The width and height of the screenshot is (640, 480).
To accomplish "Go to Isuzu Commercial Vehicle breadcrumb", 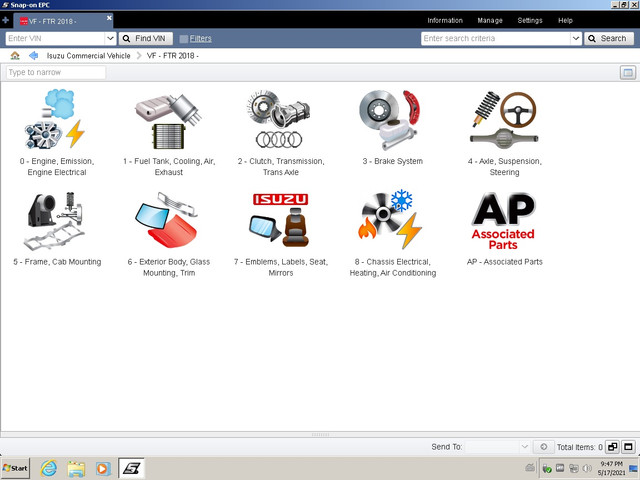I will 89,56.
